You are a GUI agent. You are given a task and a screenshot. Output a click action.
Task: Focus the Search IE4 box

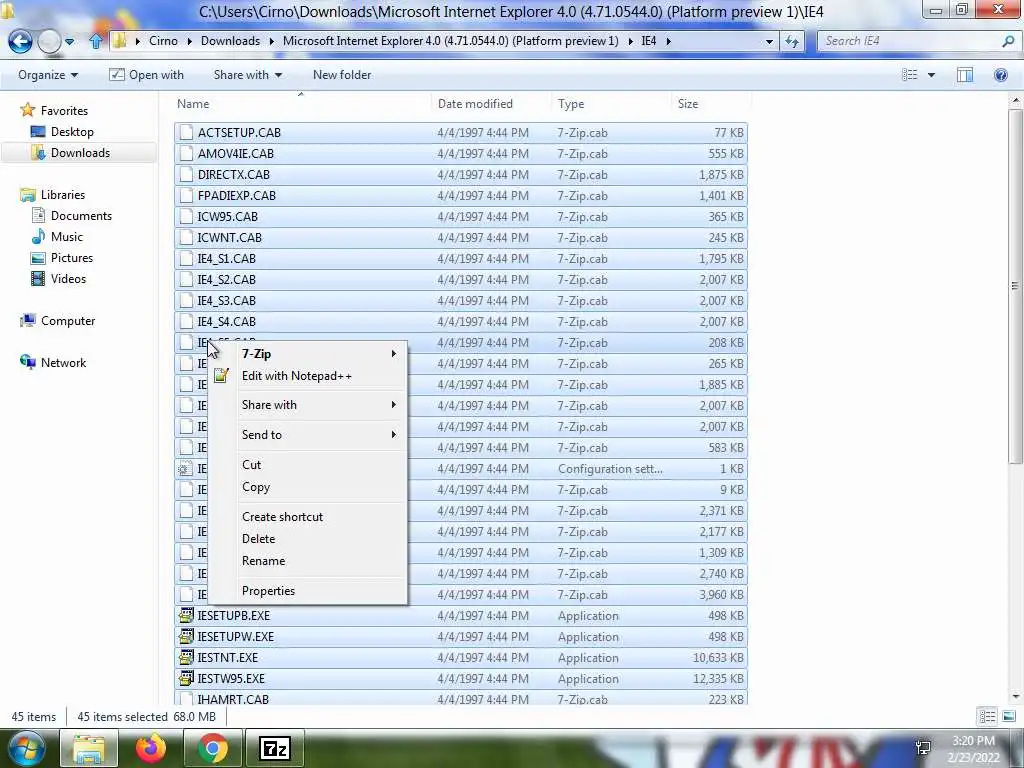(911, 41)
